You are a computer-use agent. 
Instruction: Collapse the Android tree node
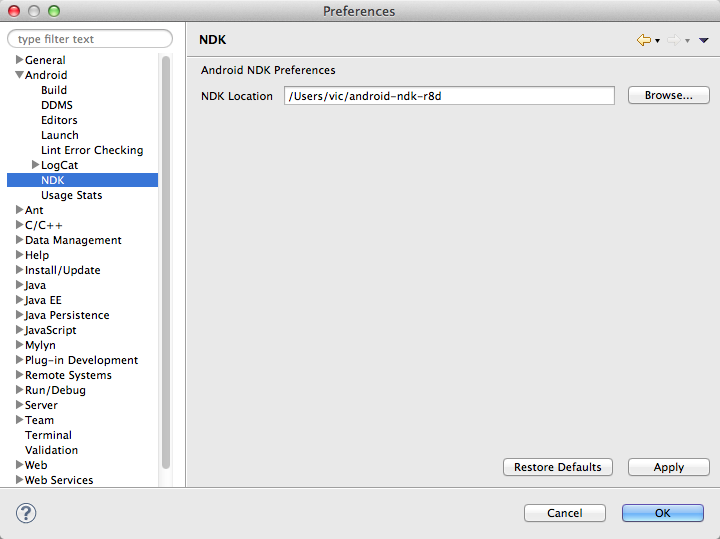pyautogui.click(x=19, y=74)
